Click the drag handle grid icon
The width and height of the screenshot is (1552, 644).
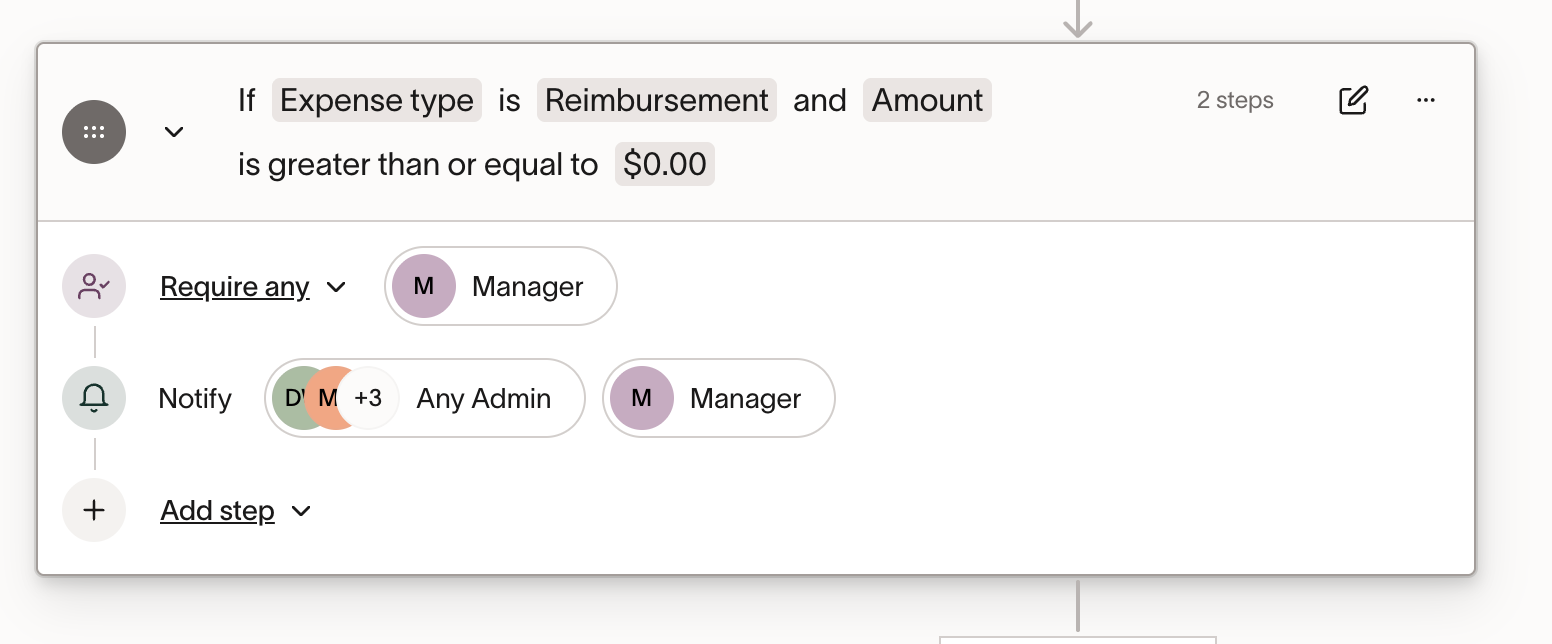[94, 132]
